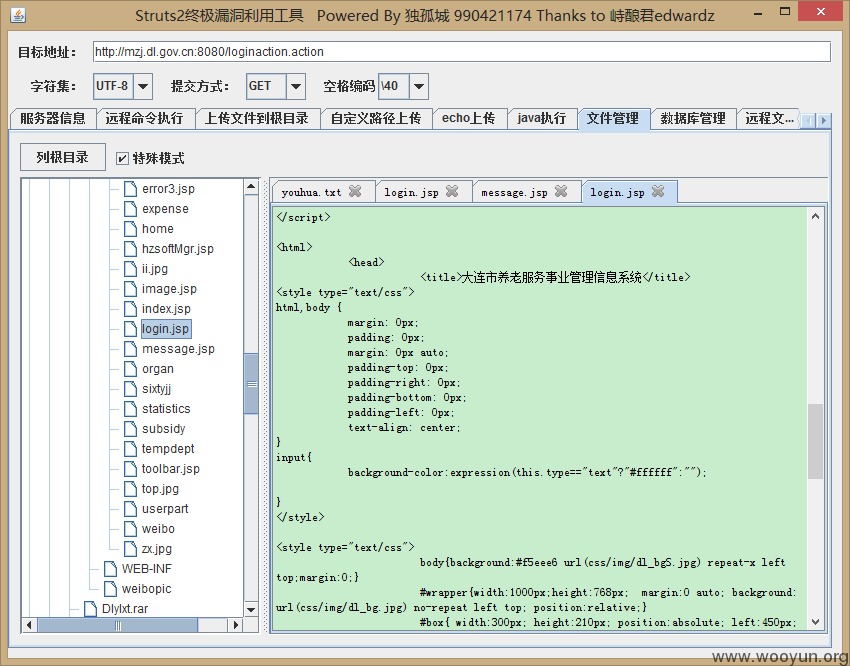This screenshot has height=666, width=850.
Task: Click file tree horizontal scroll left arrow
Action: pyautogui.click(x=28, y=625)
